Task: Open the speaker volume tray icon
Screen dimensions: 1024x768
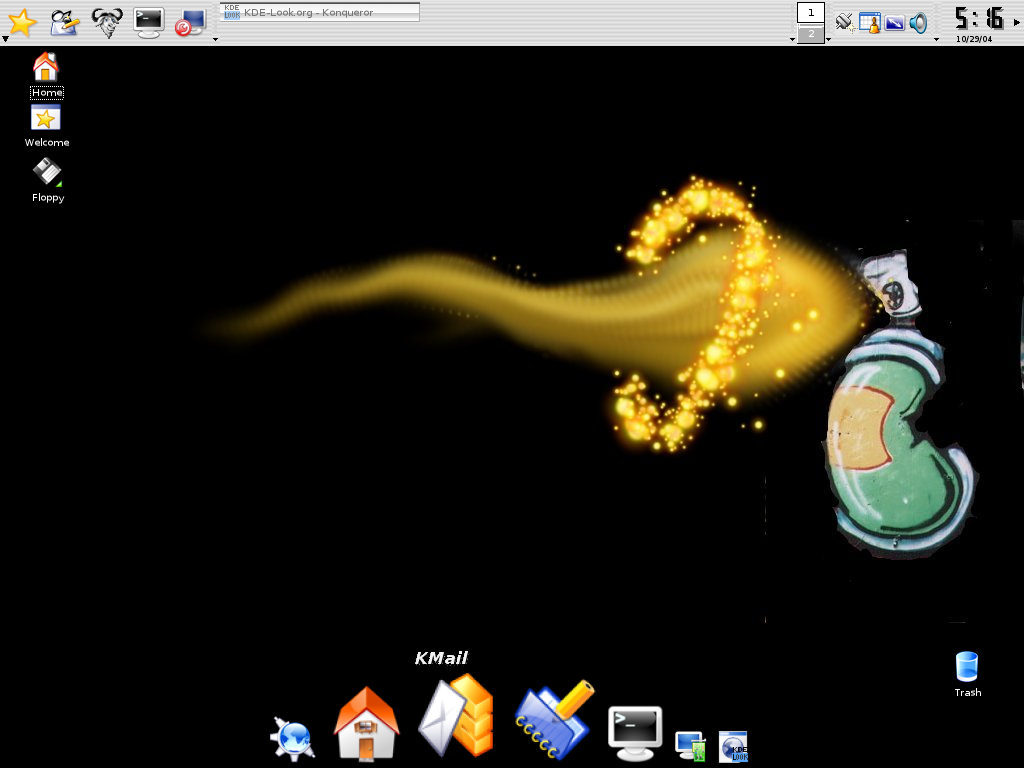Action: (918, 24)
